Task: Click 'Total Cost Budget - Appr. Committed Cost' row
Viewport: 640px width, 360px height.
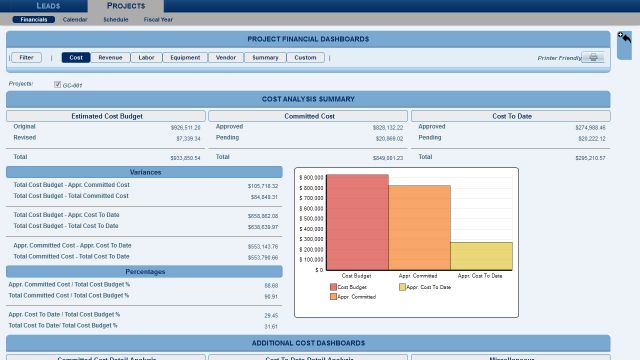Action: click(x=144, y=185)
